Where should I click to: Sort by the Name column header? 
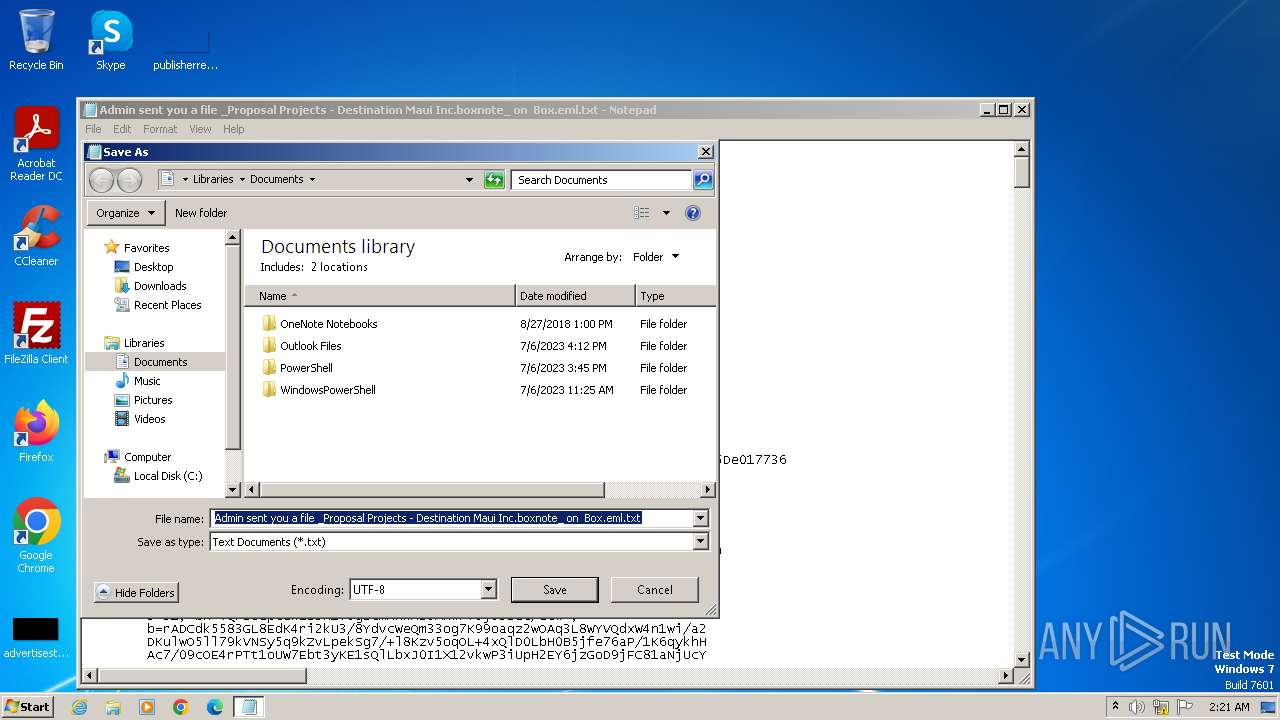point(380,296)
